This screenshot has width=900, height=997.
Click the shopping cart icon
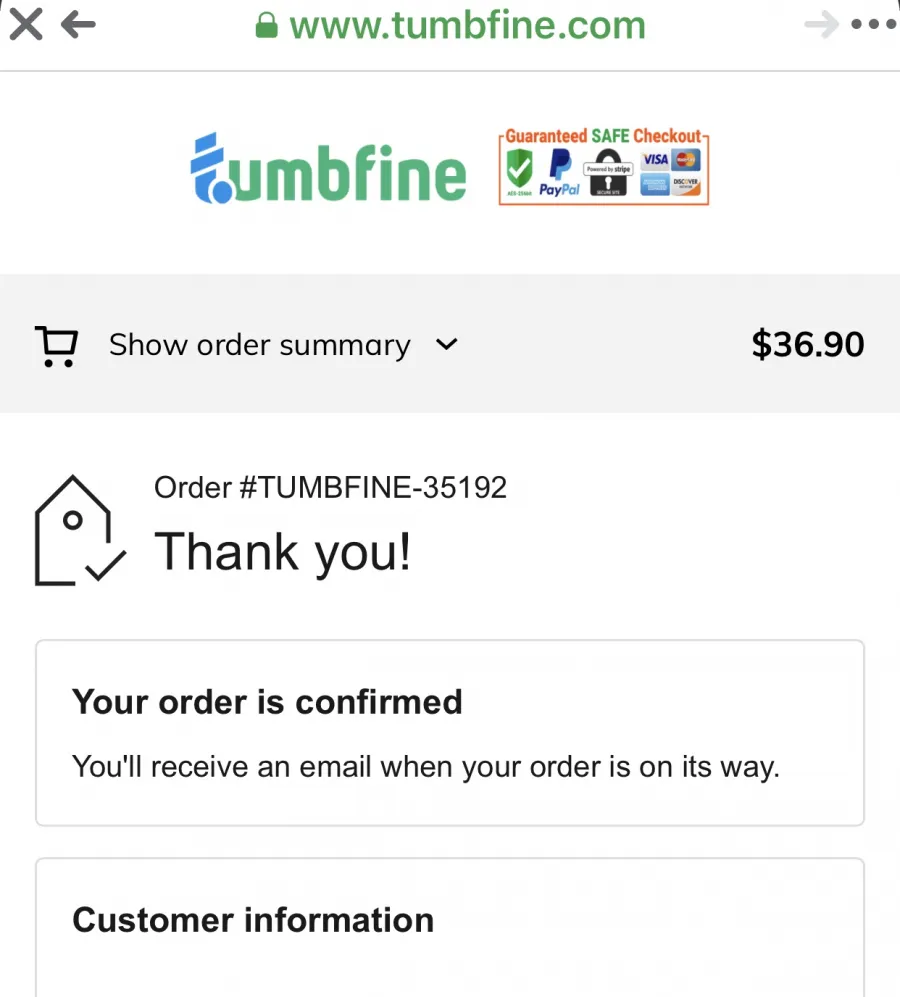pyautogui.click(x=57, y=346)
